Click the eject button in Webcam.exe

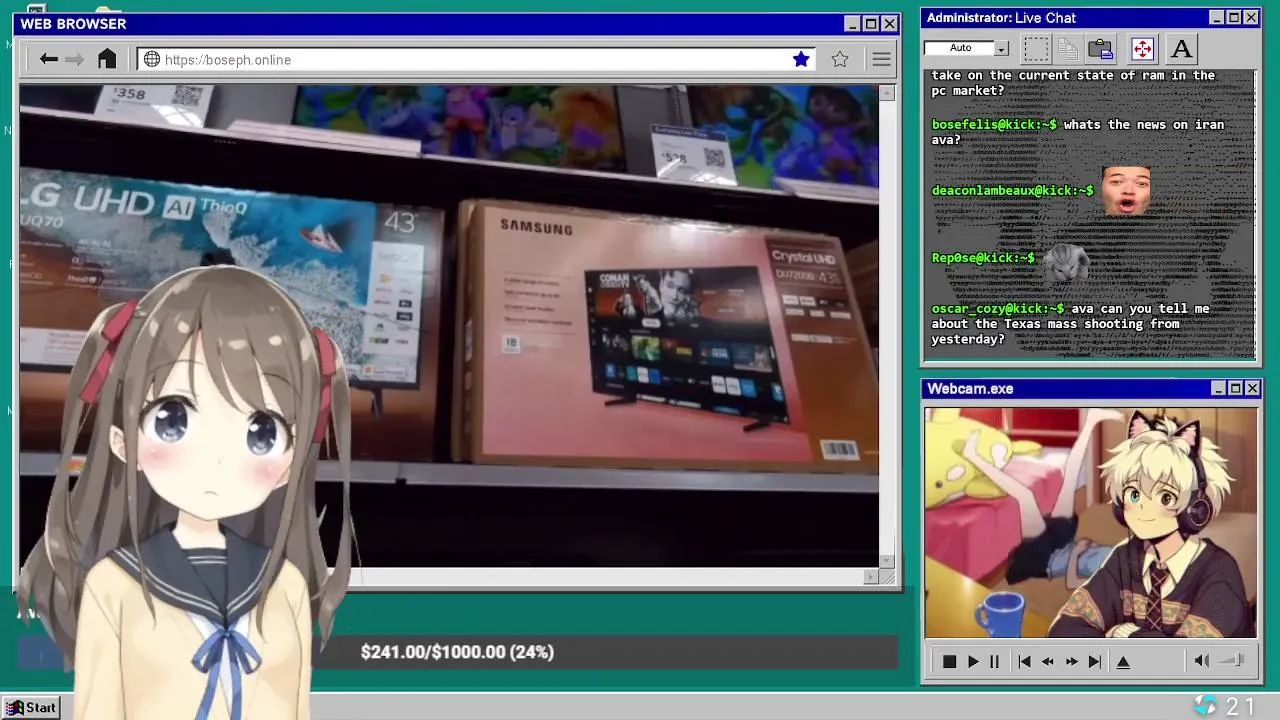tap(1123, 661)
